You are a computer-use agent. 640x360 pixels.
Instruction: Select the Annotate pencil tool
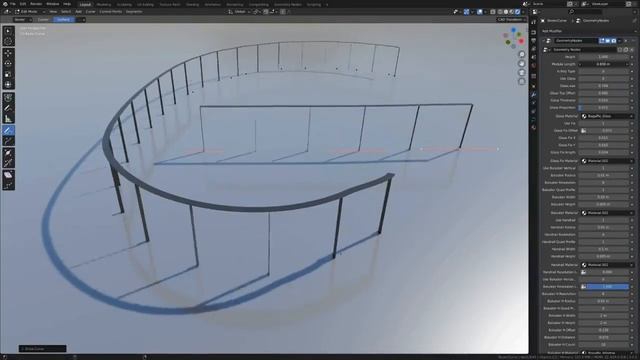(x=8, y=108)
